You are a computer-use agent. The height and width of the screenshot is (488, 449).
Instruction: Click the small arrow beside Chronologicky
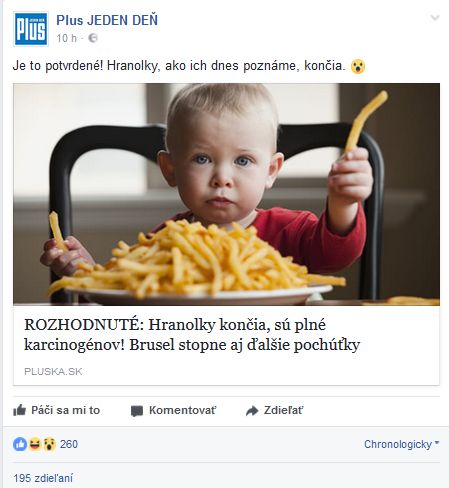click(437, 443)
